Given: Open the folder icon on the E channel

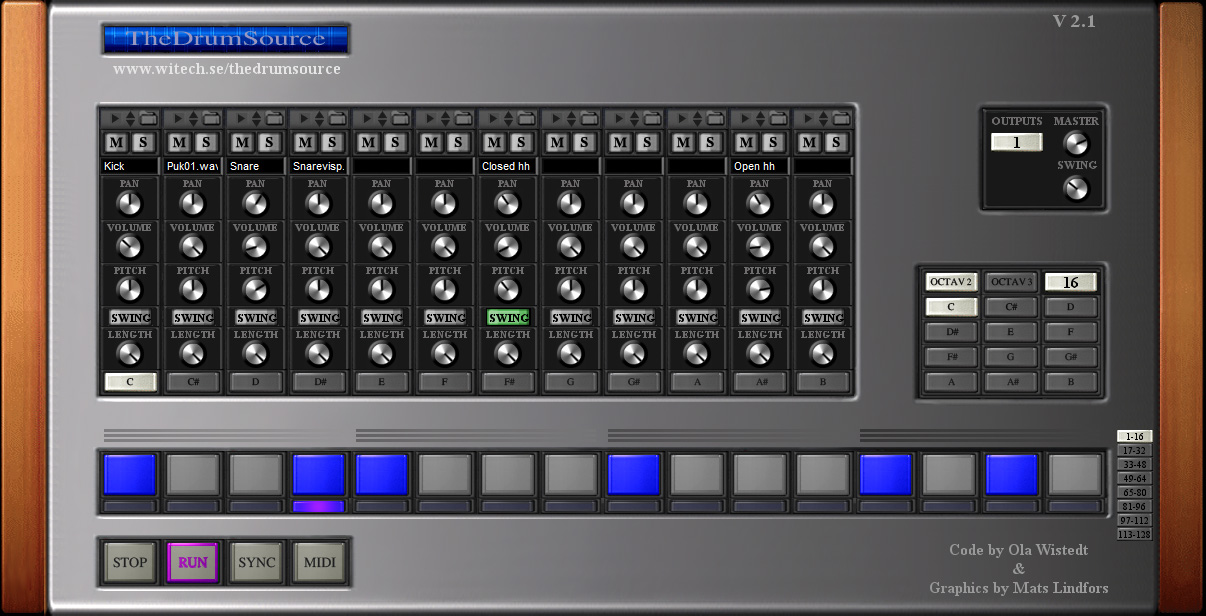Looking at the screenshot, I should 400,118.
